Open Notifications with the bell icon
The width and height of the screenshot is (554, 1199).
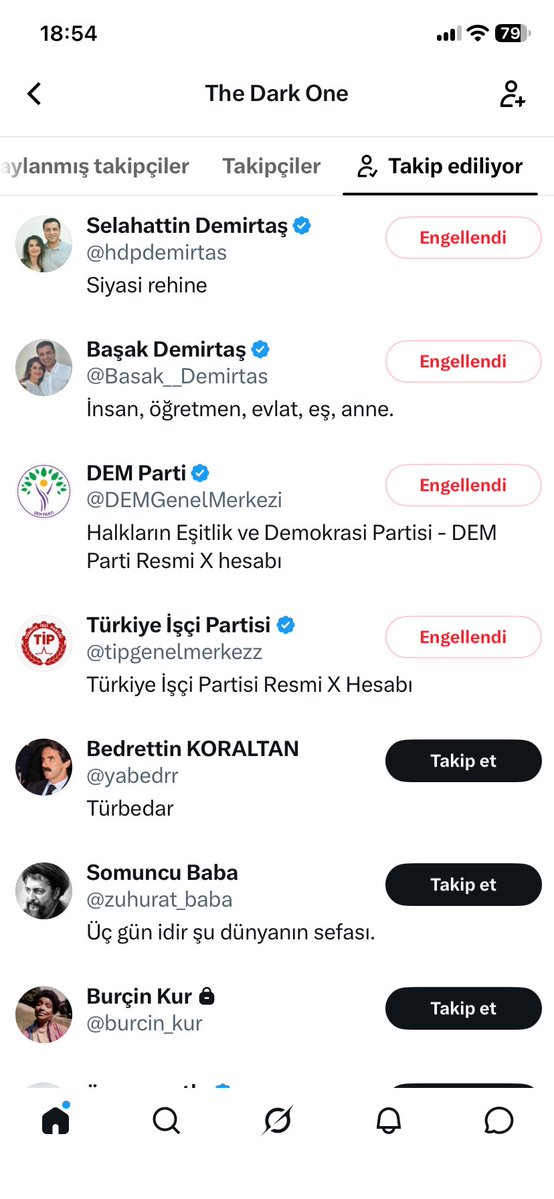click(388, 1121)
